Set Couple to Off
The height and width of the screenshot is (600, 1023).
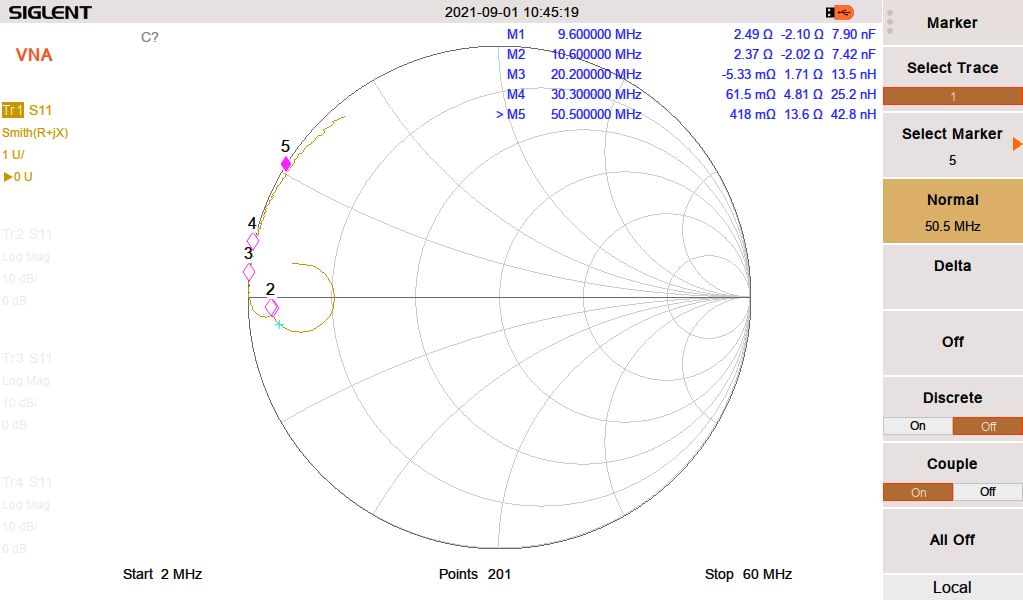click(x=988, y=492)
